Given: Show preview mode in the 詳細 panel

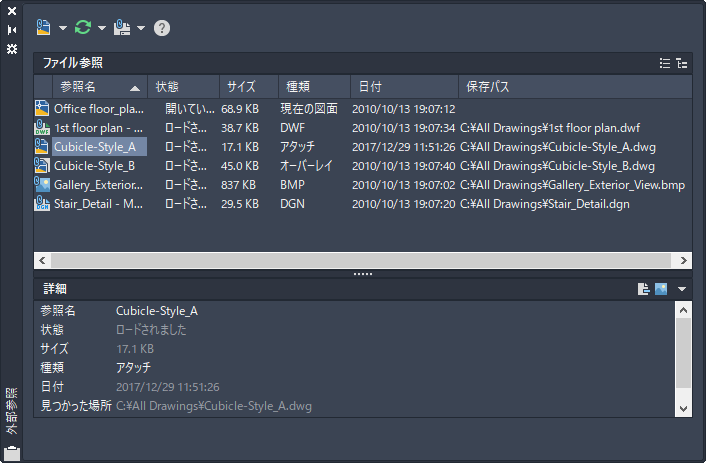Looking at the screenshot, I should click(x=661, y=289).
